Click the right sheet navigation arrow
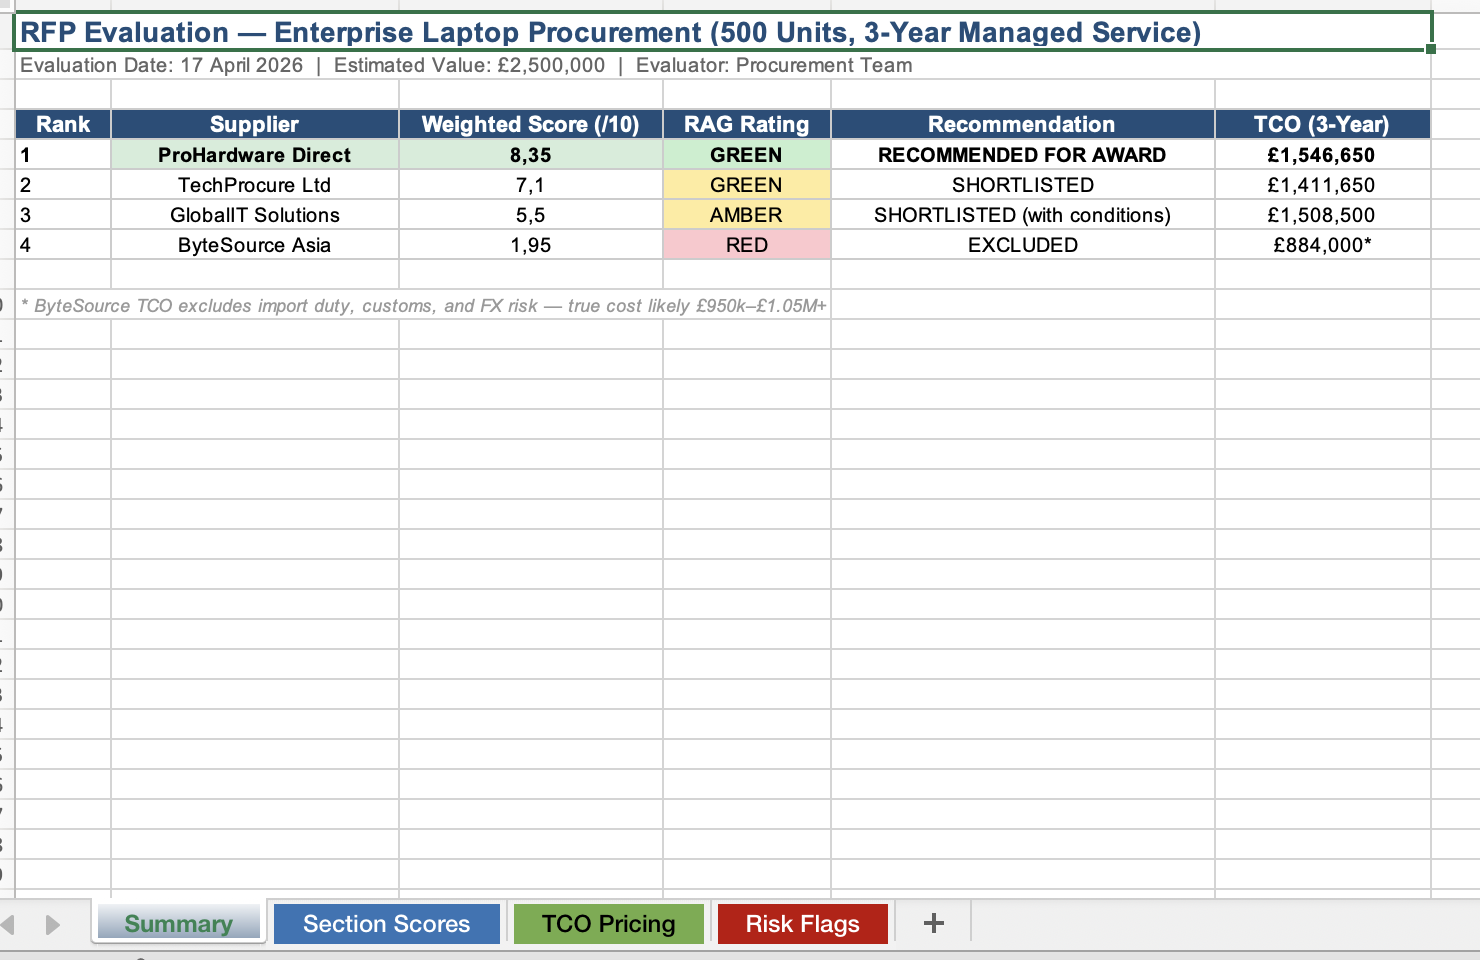This screenshot has width=1480, height=960. pyautogui.click(x=52, y=923)
